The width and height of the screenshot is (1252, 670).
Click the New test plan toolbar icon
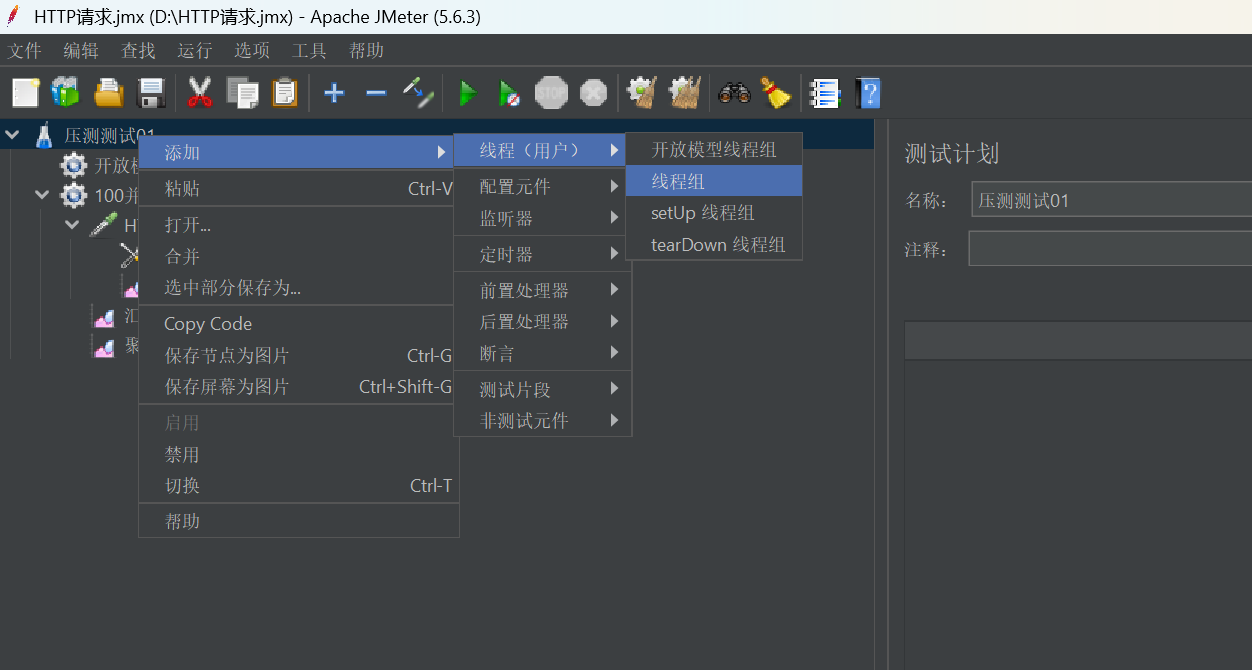[x=25, y=93]
